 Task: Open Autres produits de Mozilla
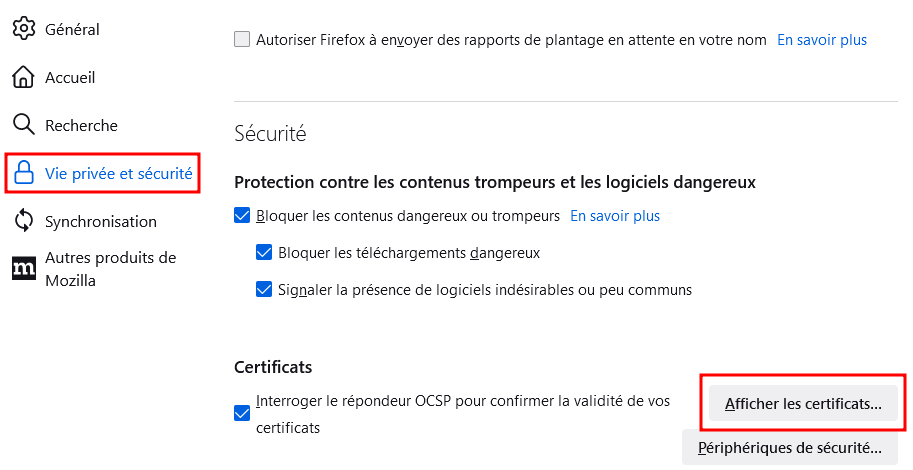[111, 269]
